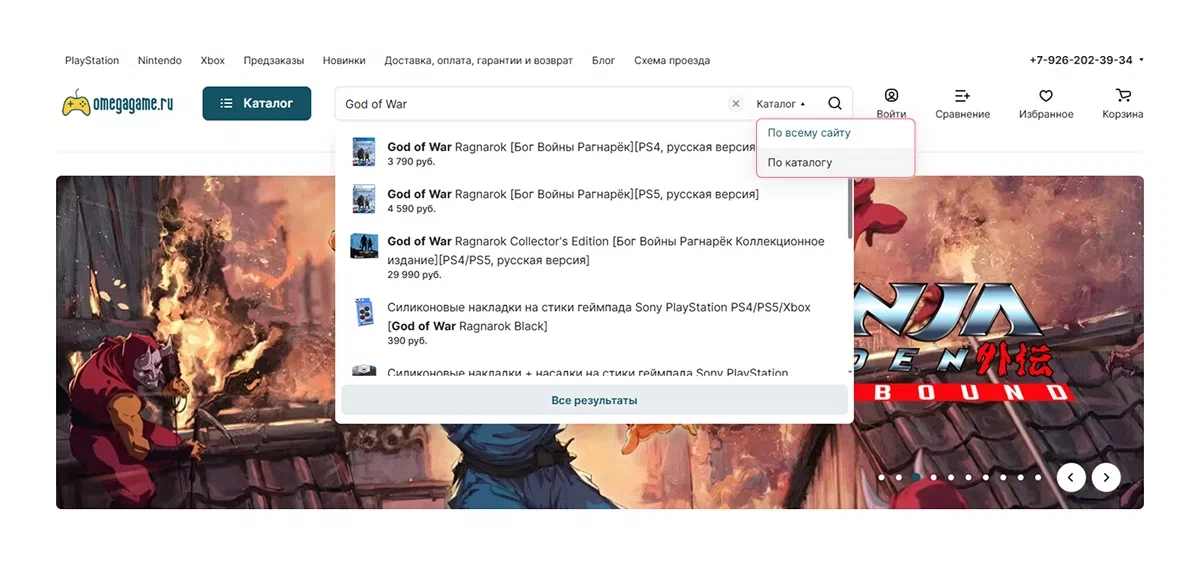Image resolution: width=1200 pixels, height=566 pixels.
Task: Open the Корзина cart icon
Action: tap(1123, 96)
